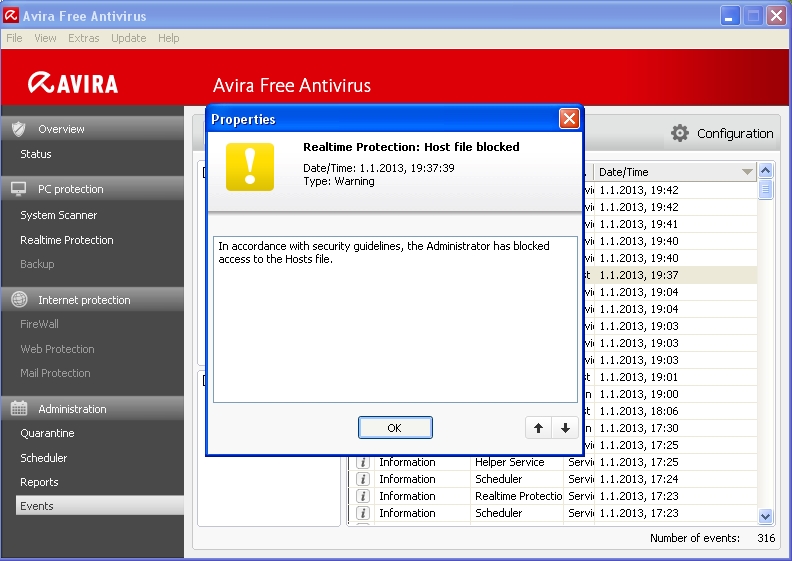Open Quarantine section
This screenshot has height=561, width=792.
[47, 433]
